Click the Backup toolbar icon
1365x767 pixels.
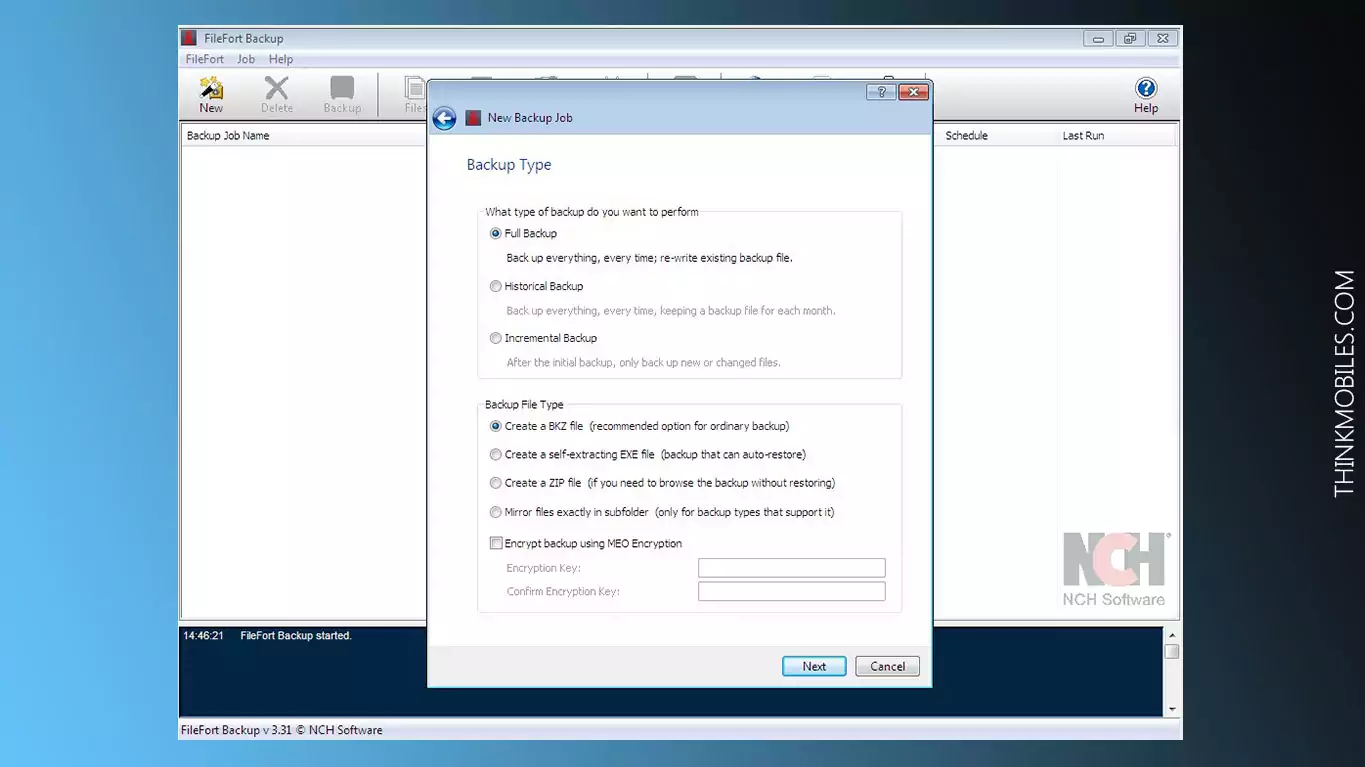(x=342, y=94)
